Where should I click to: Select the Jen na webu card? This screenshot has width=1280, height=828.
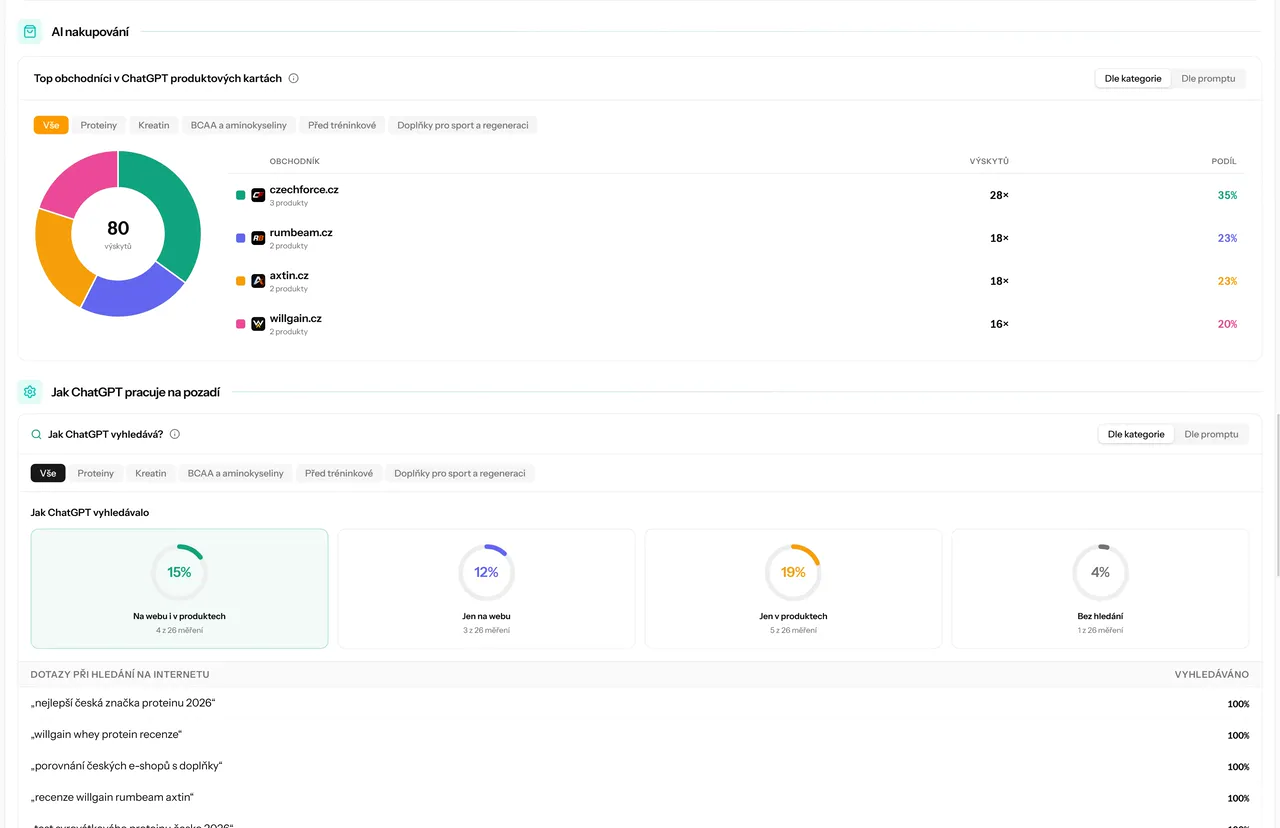click(486, 589)
